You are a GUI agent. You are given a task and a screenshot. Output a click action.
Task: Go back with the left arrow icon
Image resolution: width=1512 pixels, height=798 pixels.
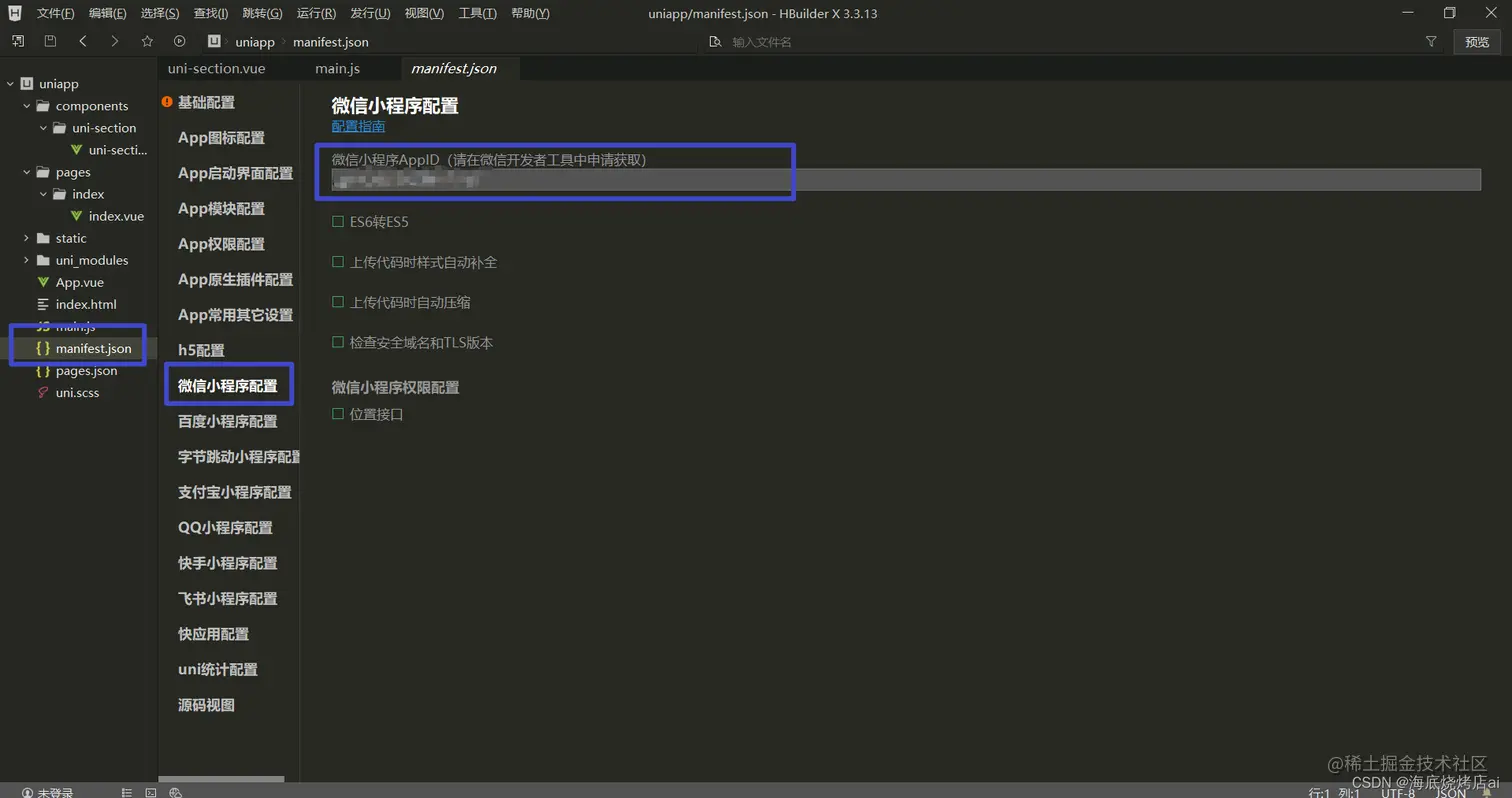click(83, 41)
